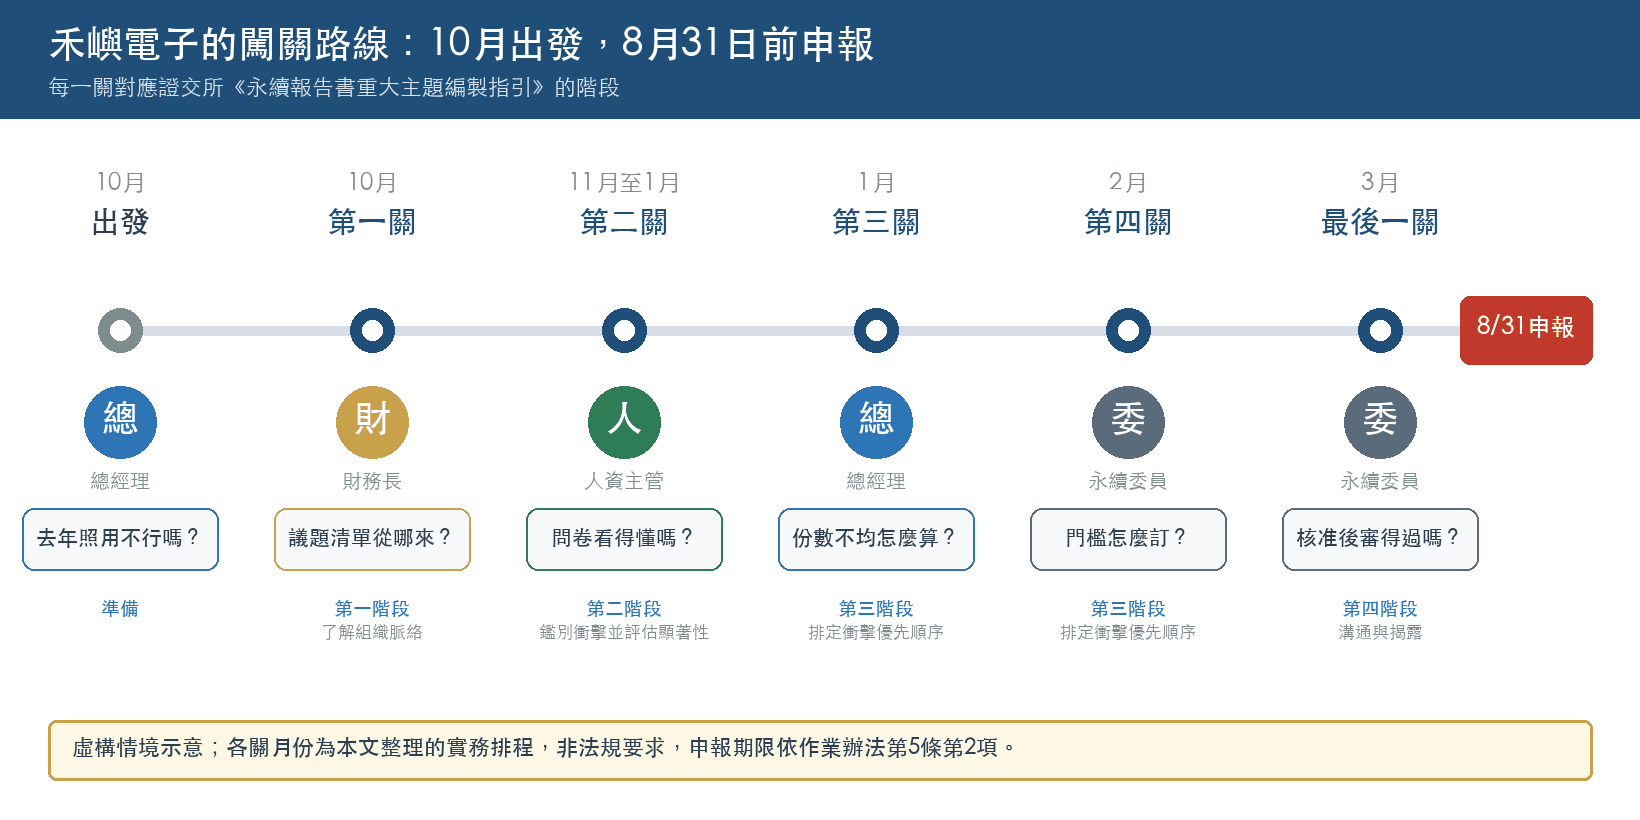Open the 議題清單從哪來？ bubble
Viewport: 1640px width, 820px height.
pyautogui.click(x=372, y=539)
